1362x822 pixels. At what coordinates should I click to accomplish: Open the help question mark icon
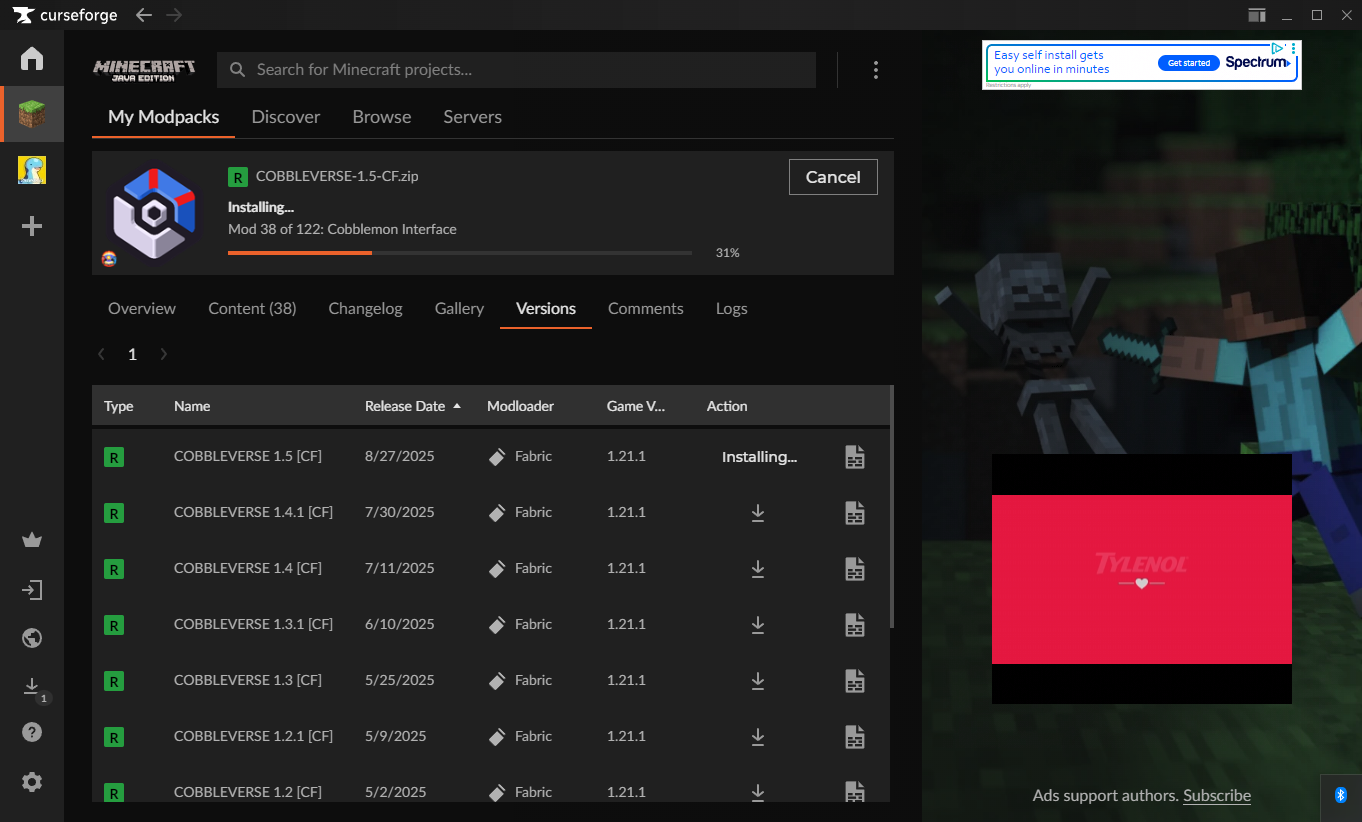(x=32, y=732)
